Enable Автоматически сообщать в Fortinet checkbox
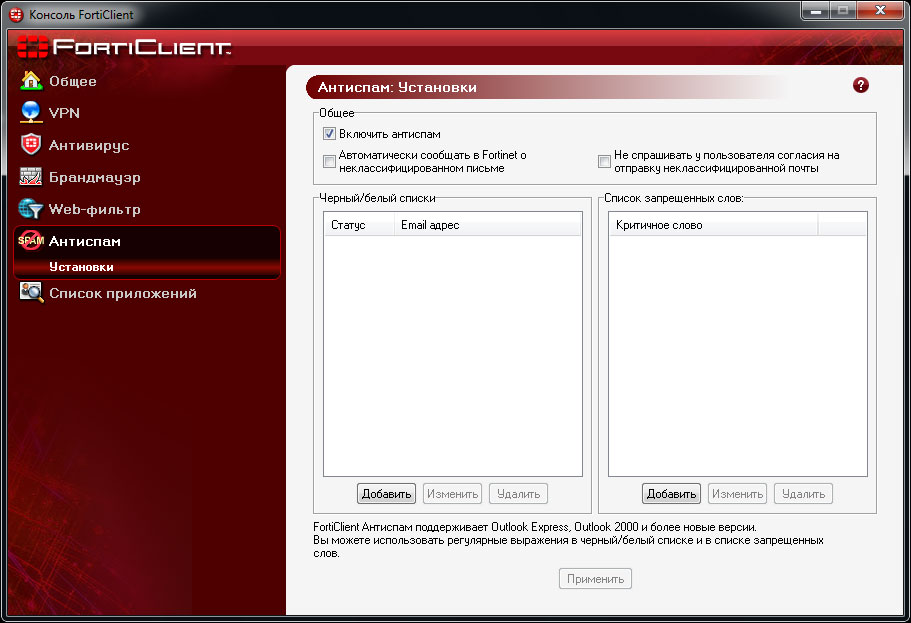911x623 pixels. pos(329,161)
